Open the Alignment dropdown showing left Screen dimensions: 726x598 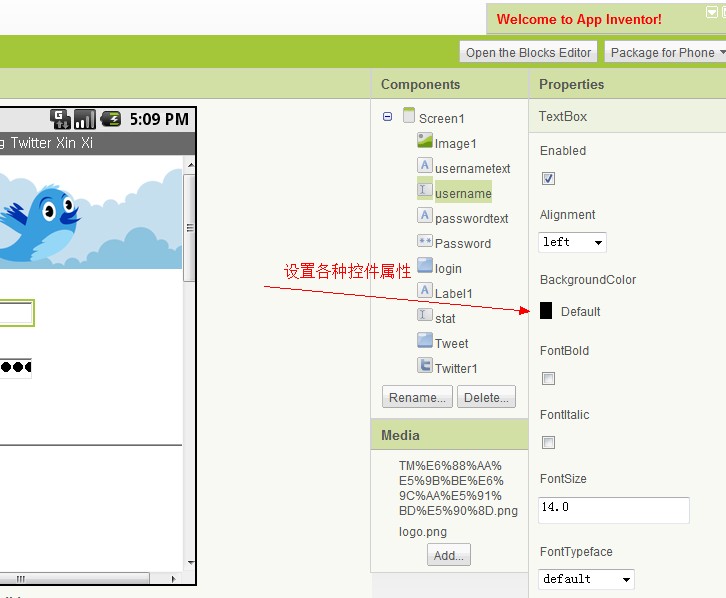[572, 243]
